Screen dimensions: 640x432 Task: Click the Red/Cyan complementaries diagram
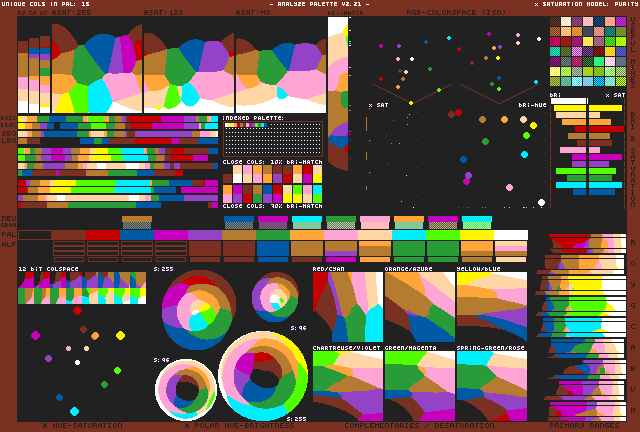click(347, 308)
